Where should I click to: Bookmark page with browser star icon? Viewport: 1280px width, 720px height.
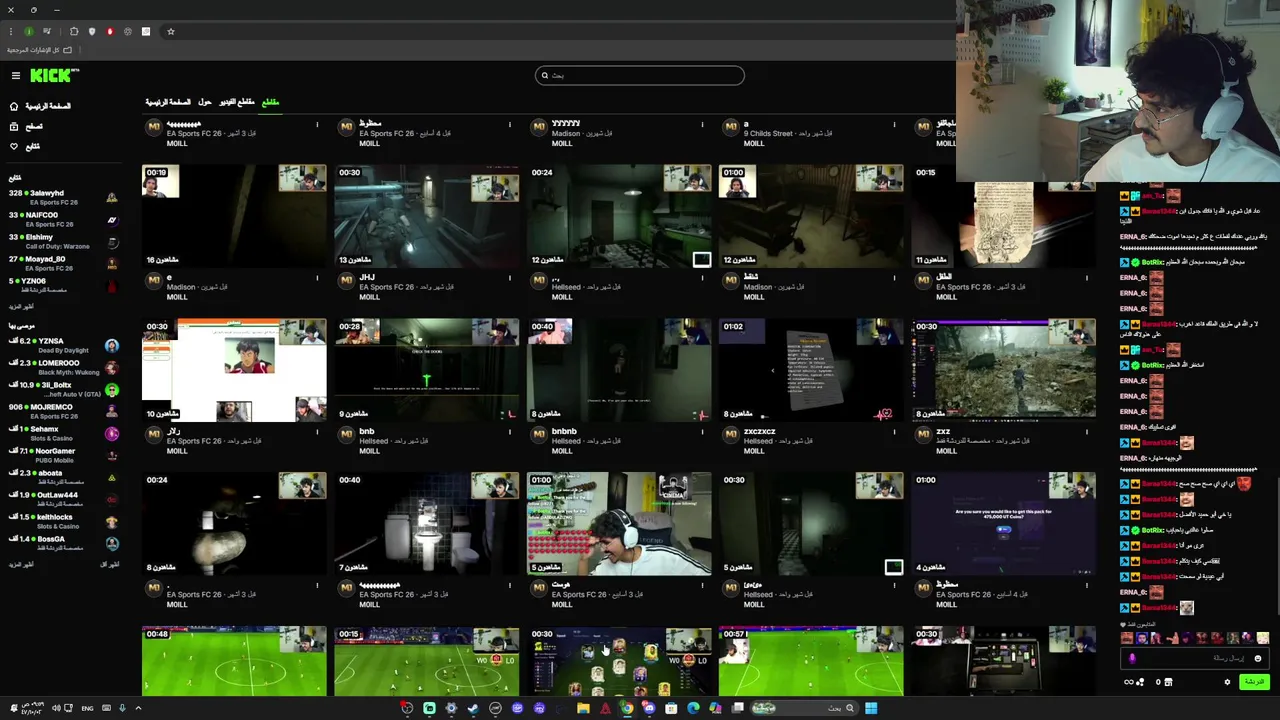(x=171, y=31)
